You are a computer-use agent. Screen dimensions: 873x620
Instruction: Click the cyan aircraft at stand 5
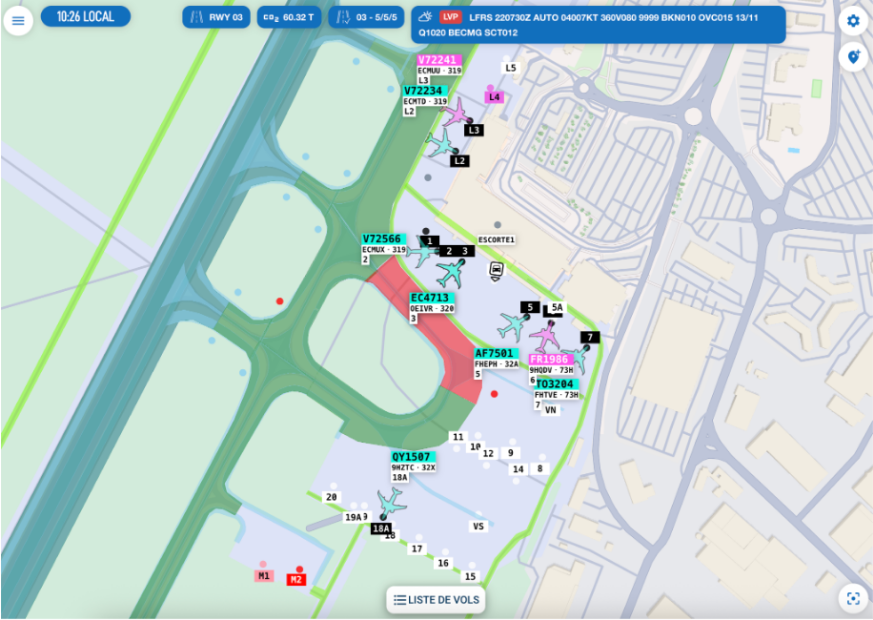point(513,326)
